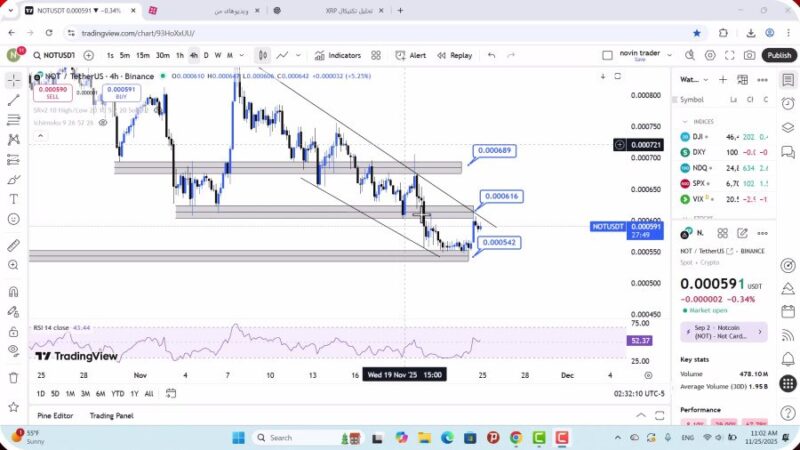This screenshot has width=800, height=450.
Task: Switch to the Pine Editor tab
Action: (55, 415)
